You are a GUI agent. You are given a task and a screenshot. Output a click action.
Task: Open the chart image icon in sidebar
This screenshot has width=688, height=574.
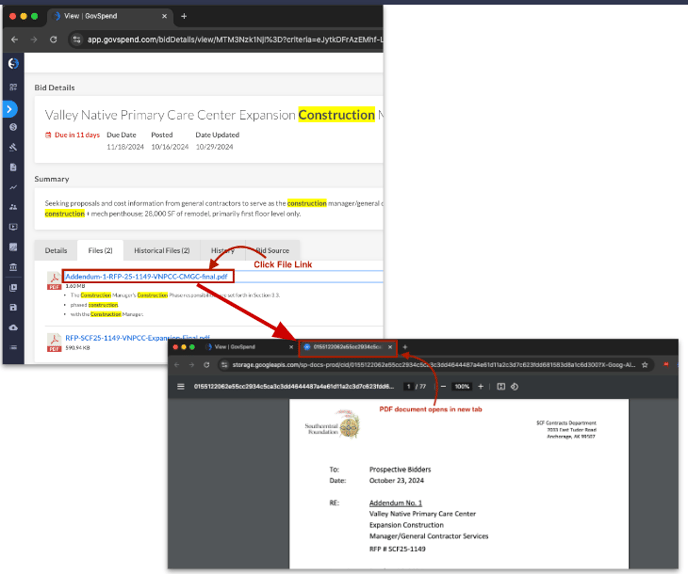coord(13,247)
